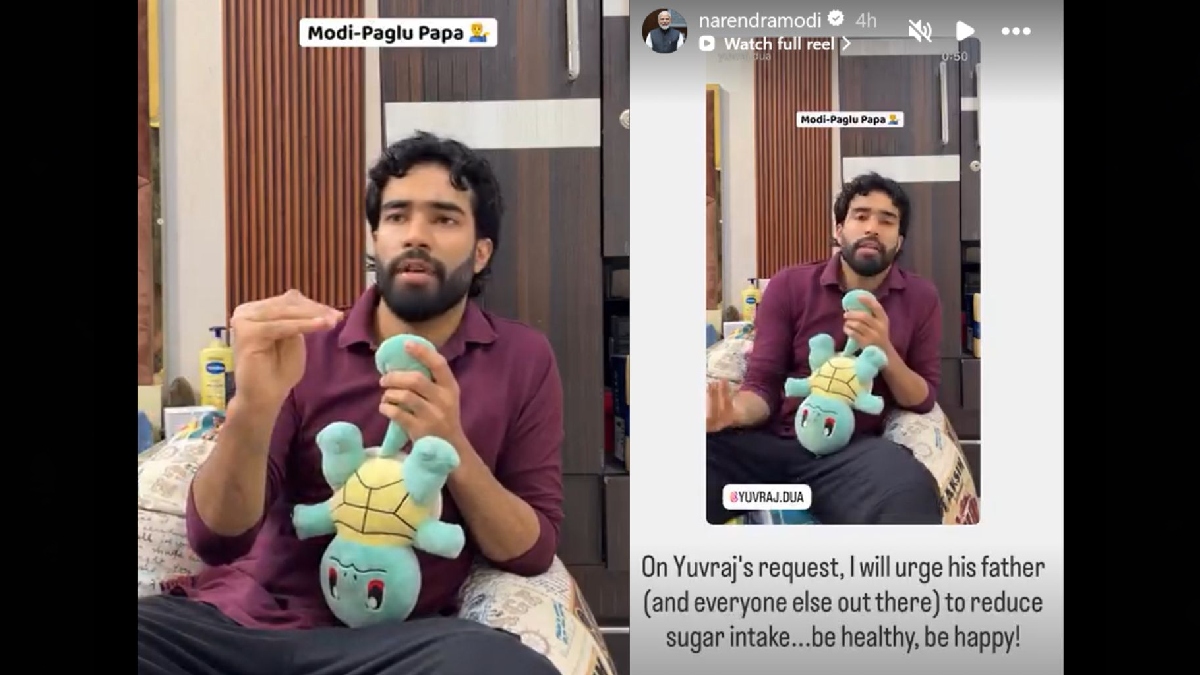Open the three-dot more options menu

pyautogui.click(x=1016, y=31)
